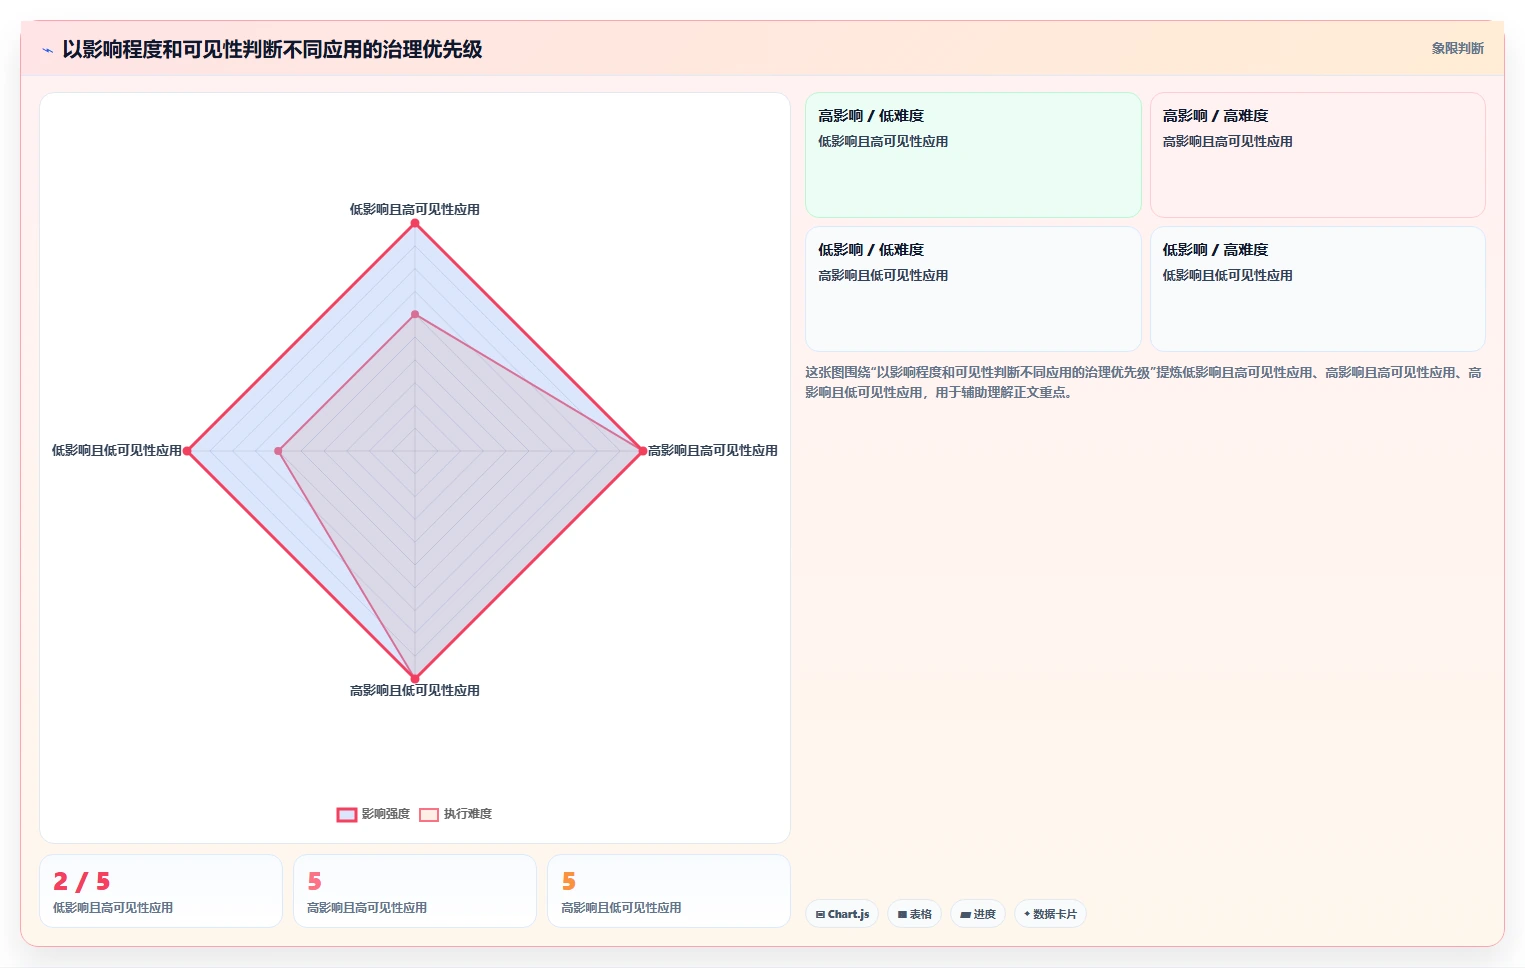Click the 影响强度 legend text

pos(386,814)
